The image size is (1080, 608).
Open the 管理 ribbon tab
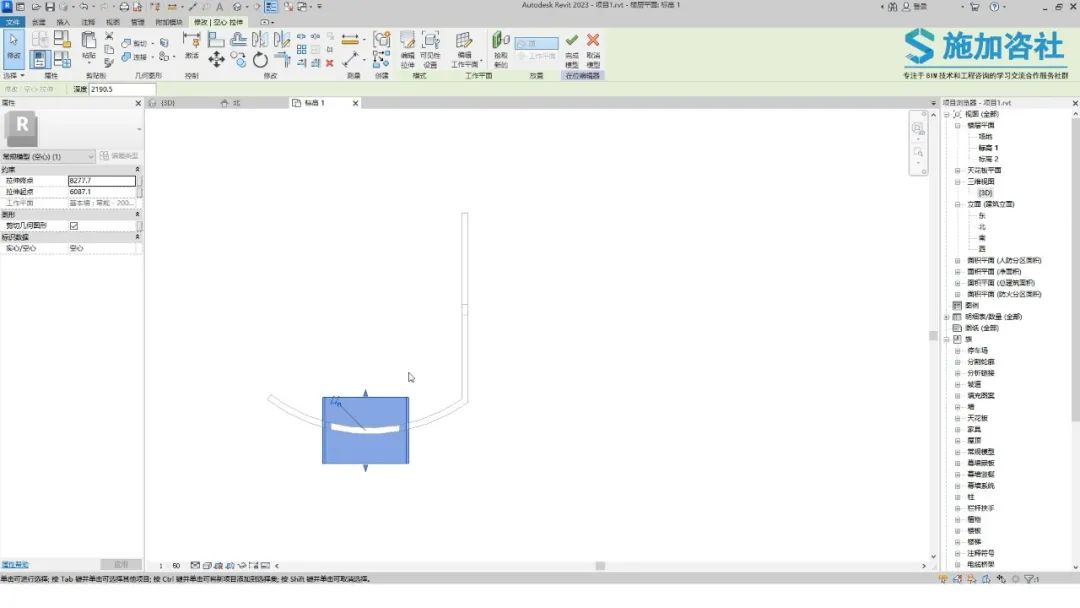point(138,22)
